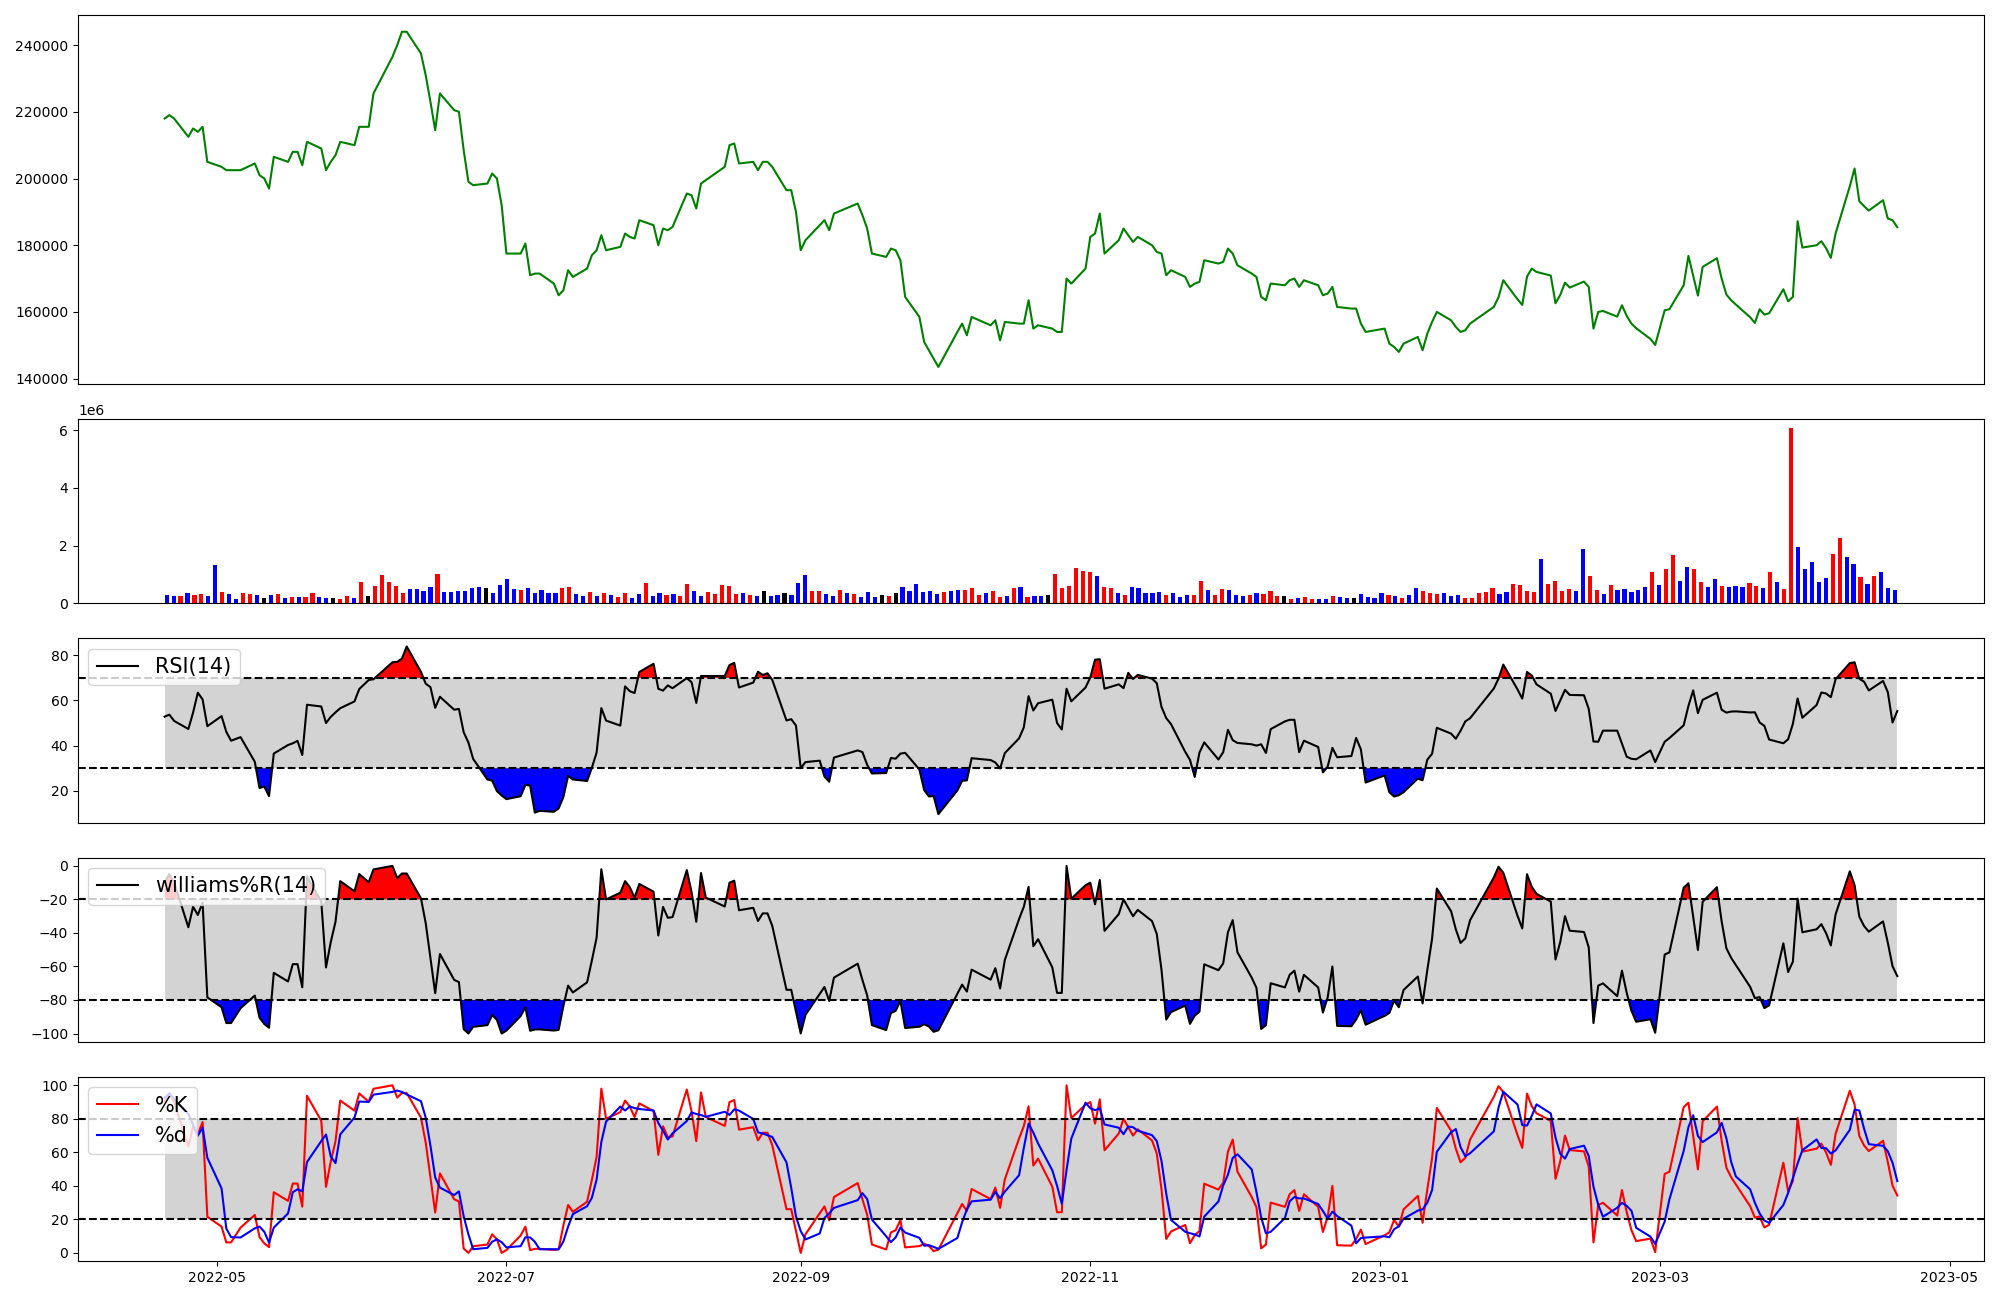
Task: Click the 200000 price axis label
Action: tap(41, 179)
